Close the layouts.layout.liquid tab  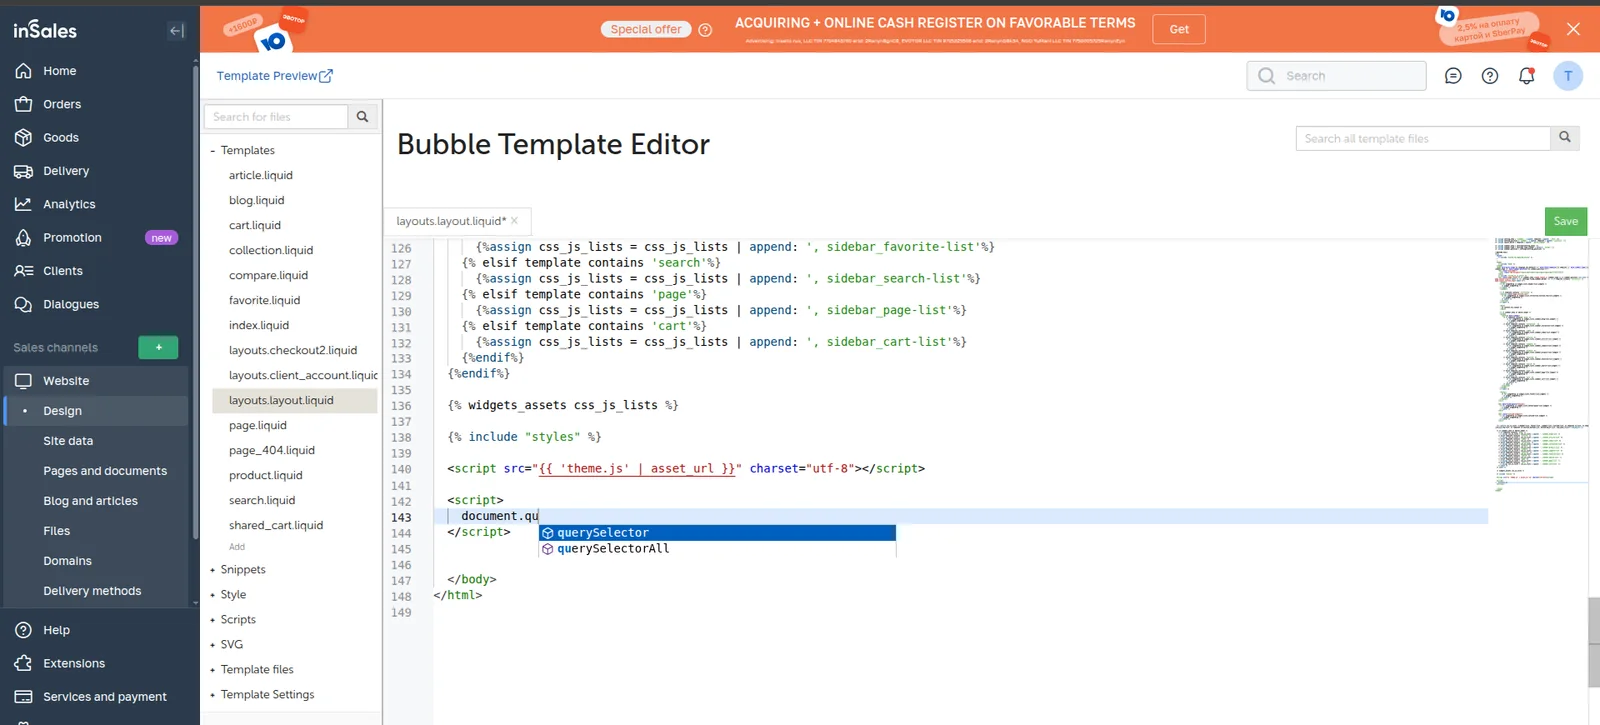click(x=515, y=221)
